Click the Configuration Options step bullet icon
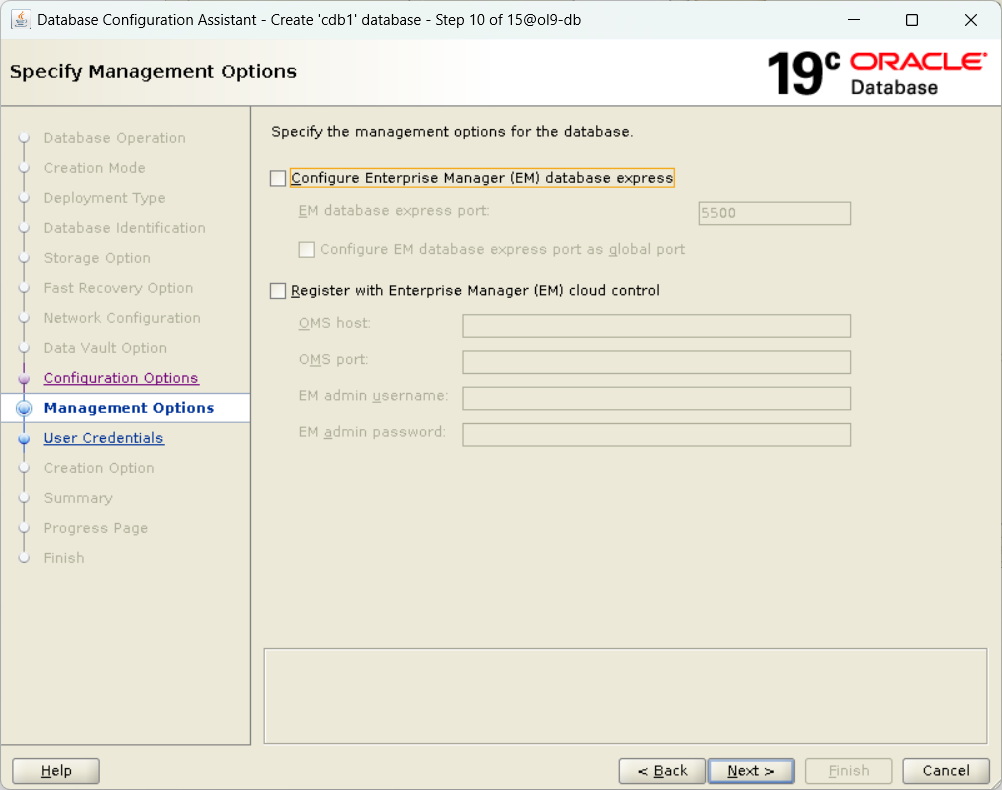1002x790 pixels. pos(24,378)
